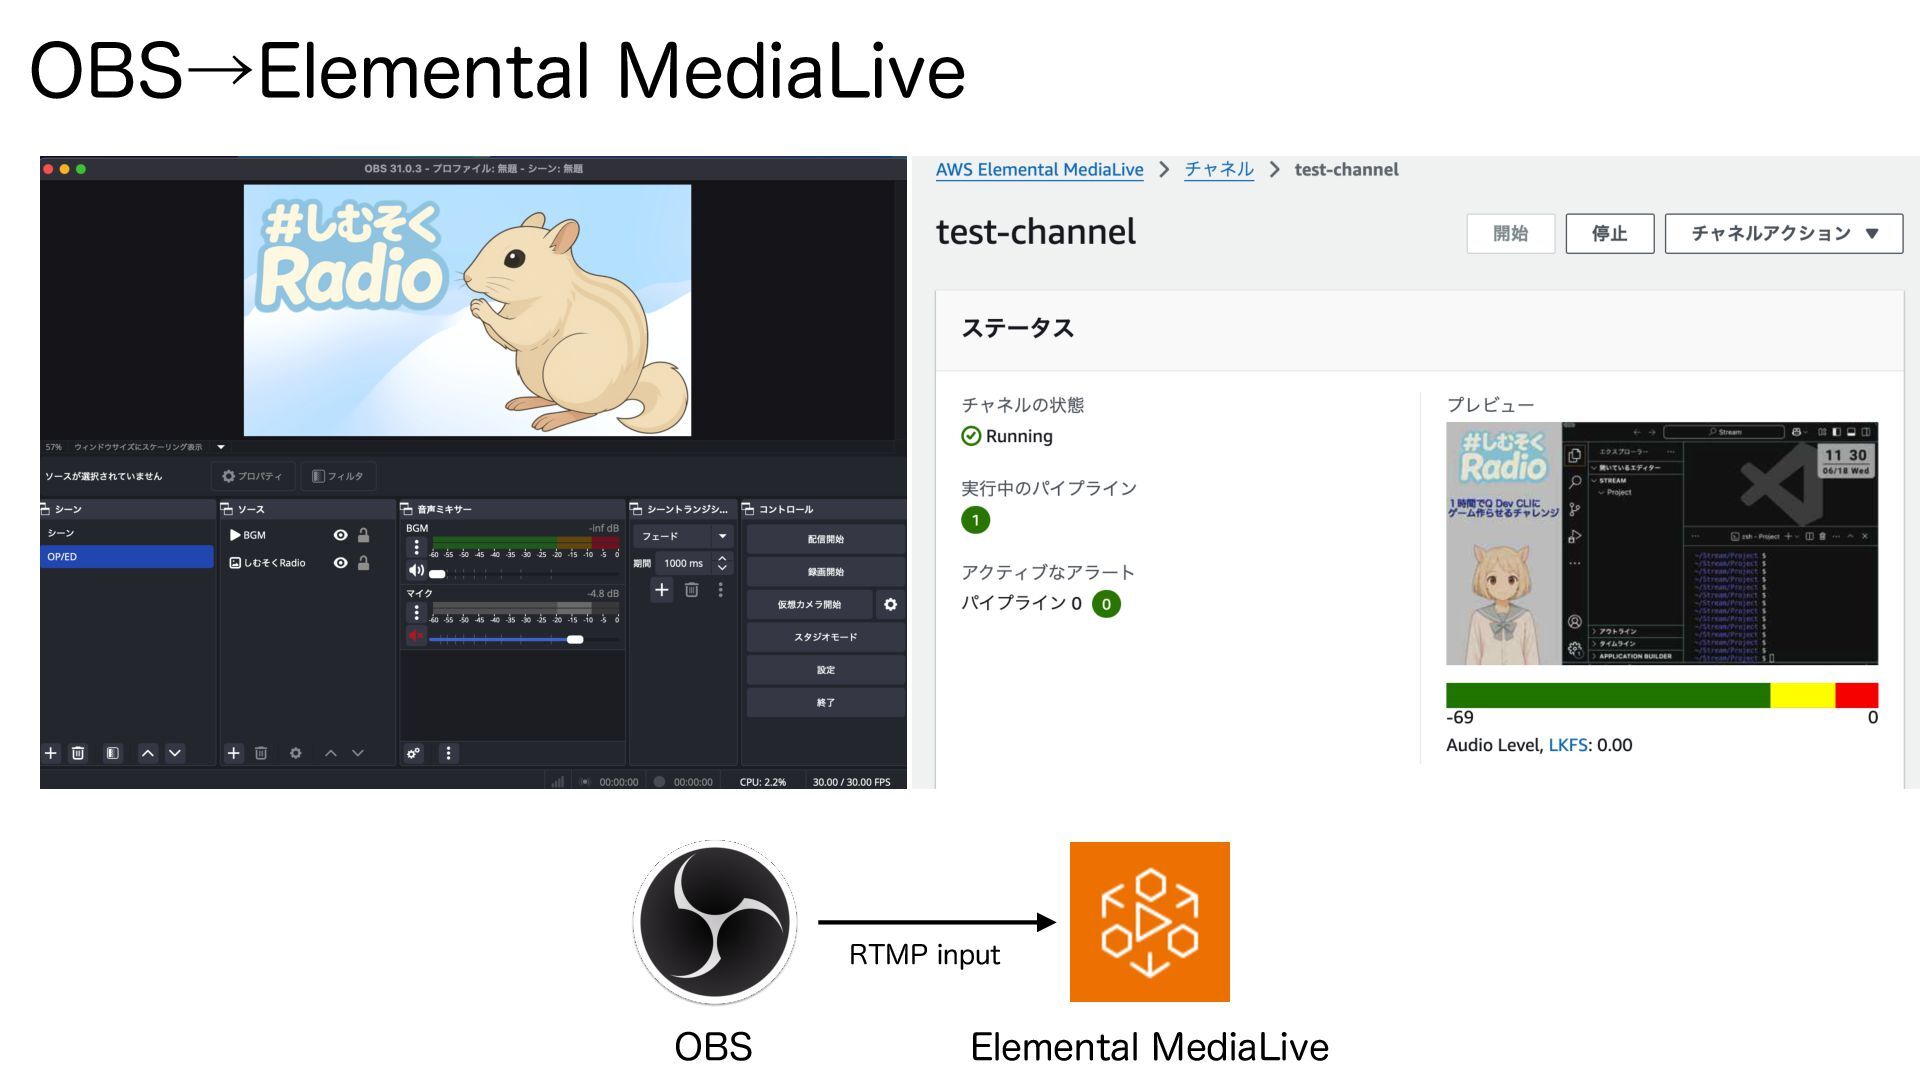The width and height of the screenshot is (1920, 1080).
Task: Move the scene up in the Scenes panel
Action: coord(148,753)
